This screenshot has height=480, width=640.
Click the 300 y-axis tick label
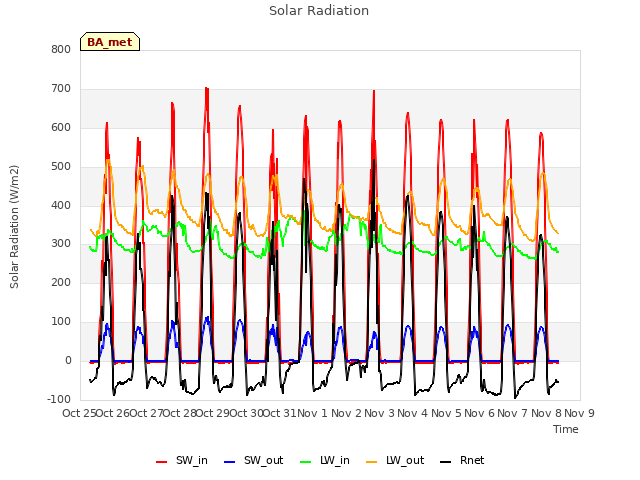click(61, 244)
